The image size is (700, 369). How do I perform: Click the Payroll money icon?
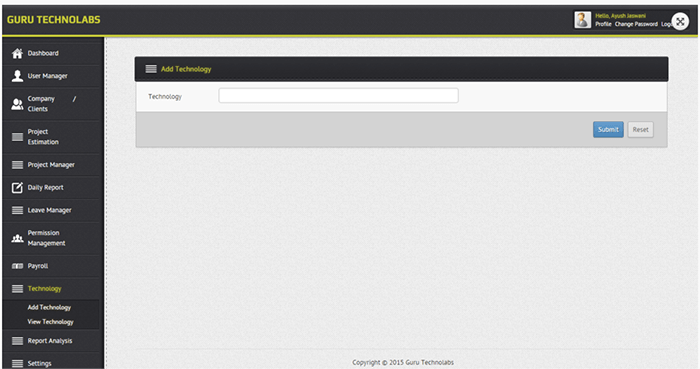[17, 266]
